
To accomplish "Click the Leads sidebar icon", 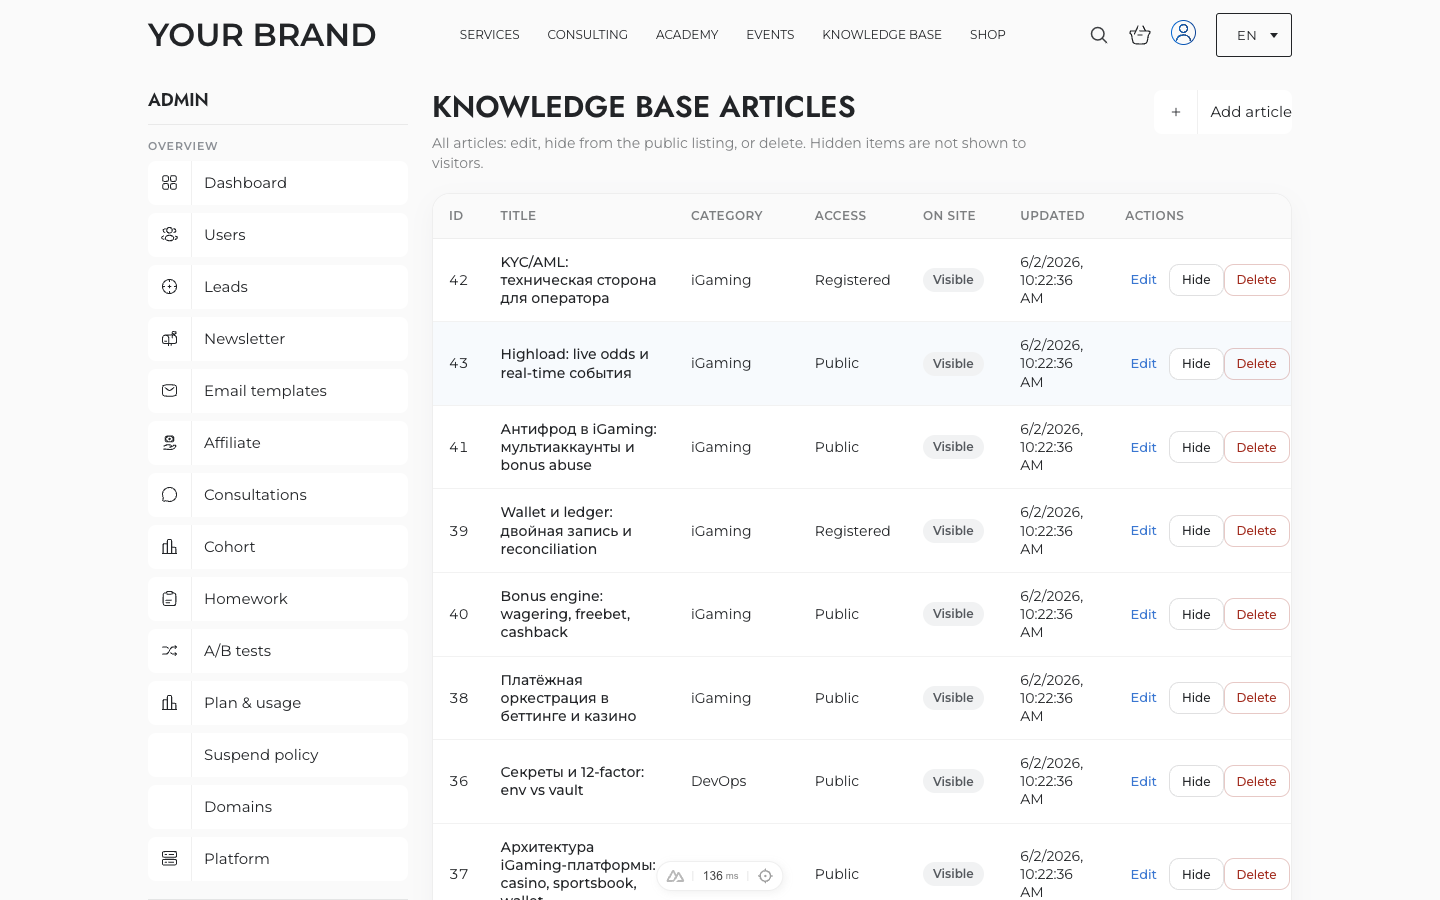I will tap(170, 287).
